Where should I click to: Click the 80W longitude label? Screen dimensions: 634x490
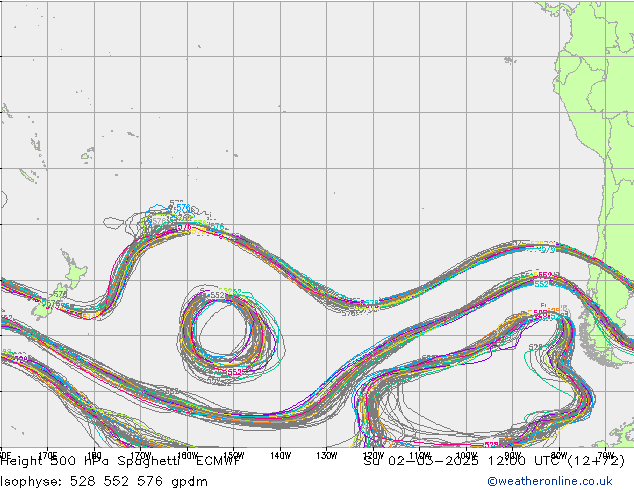559,455
